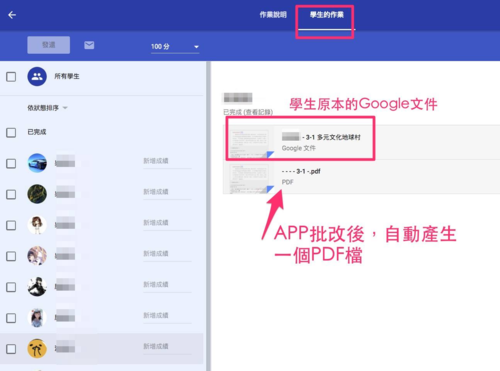Go back with the left arrow icon

12,15
